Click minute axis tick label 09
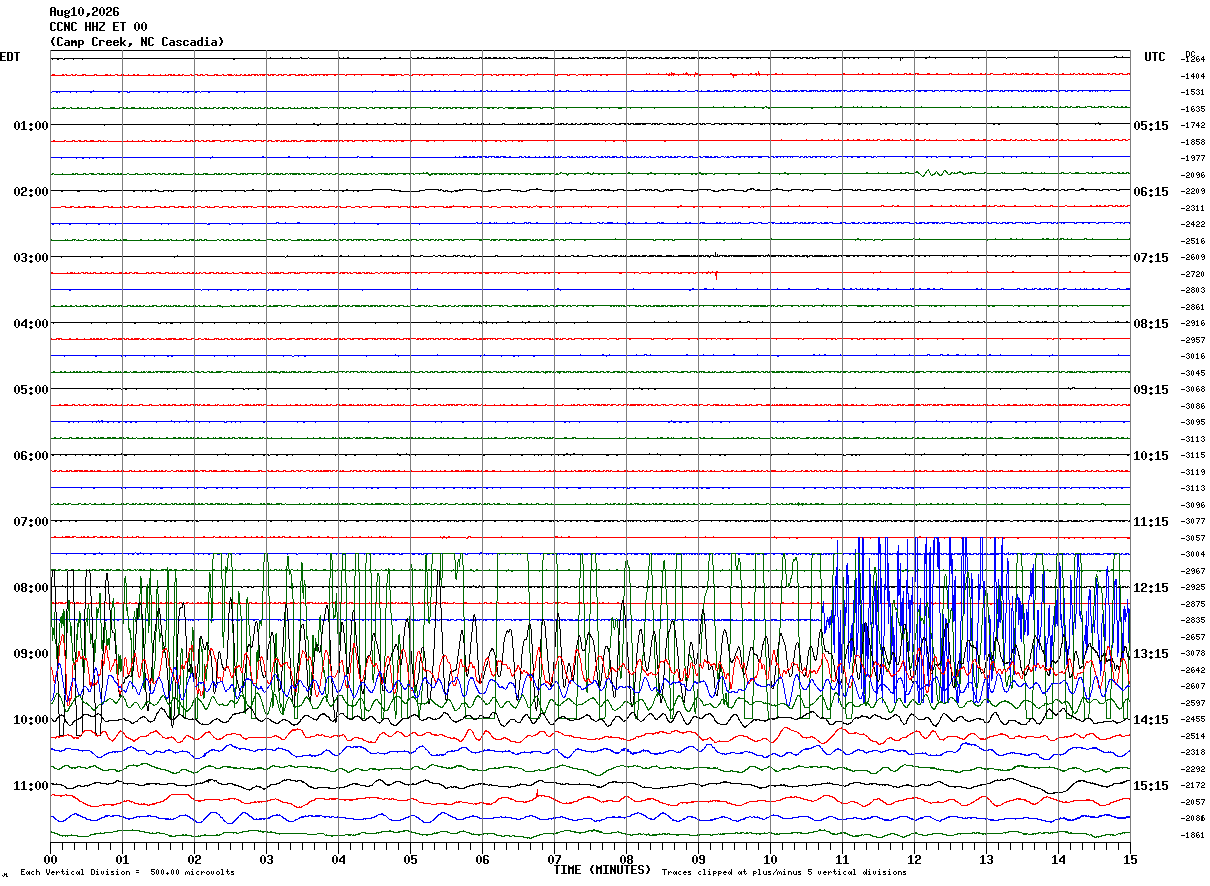The image size is (1210, 886). pos(698,860)
